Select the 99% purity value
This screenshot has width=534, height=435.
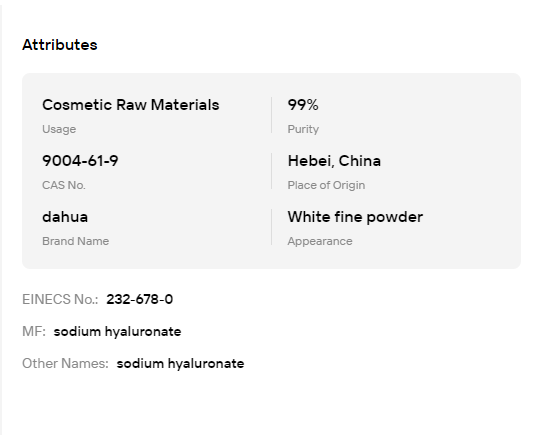pos(303,105)
